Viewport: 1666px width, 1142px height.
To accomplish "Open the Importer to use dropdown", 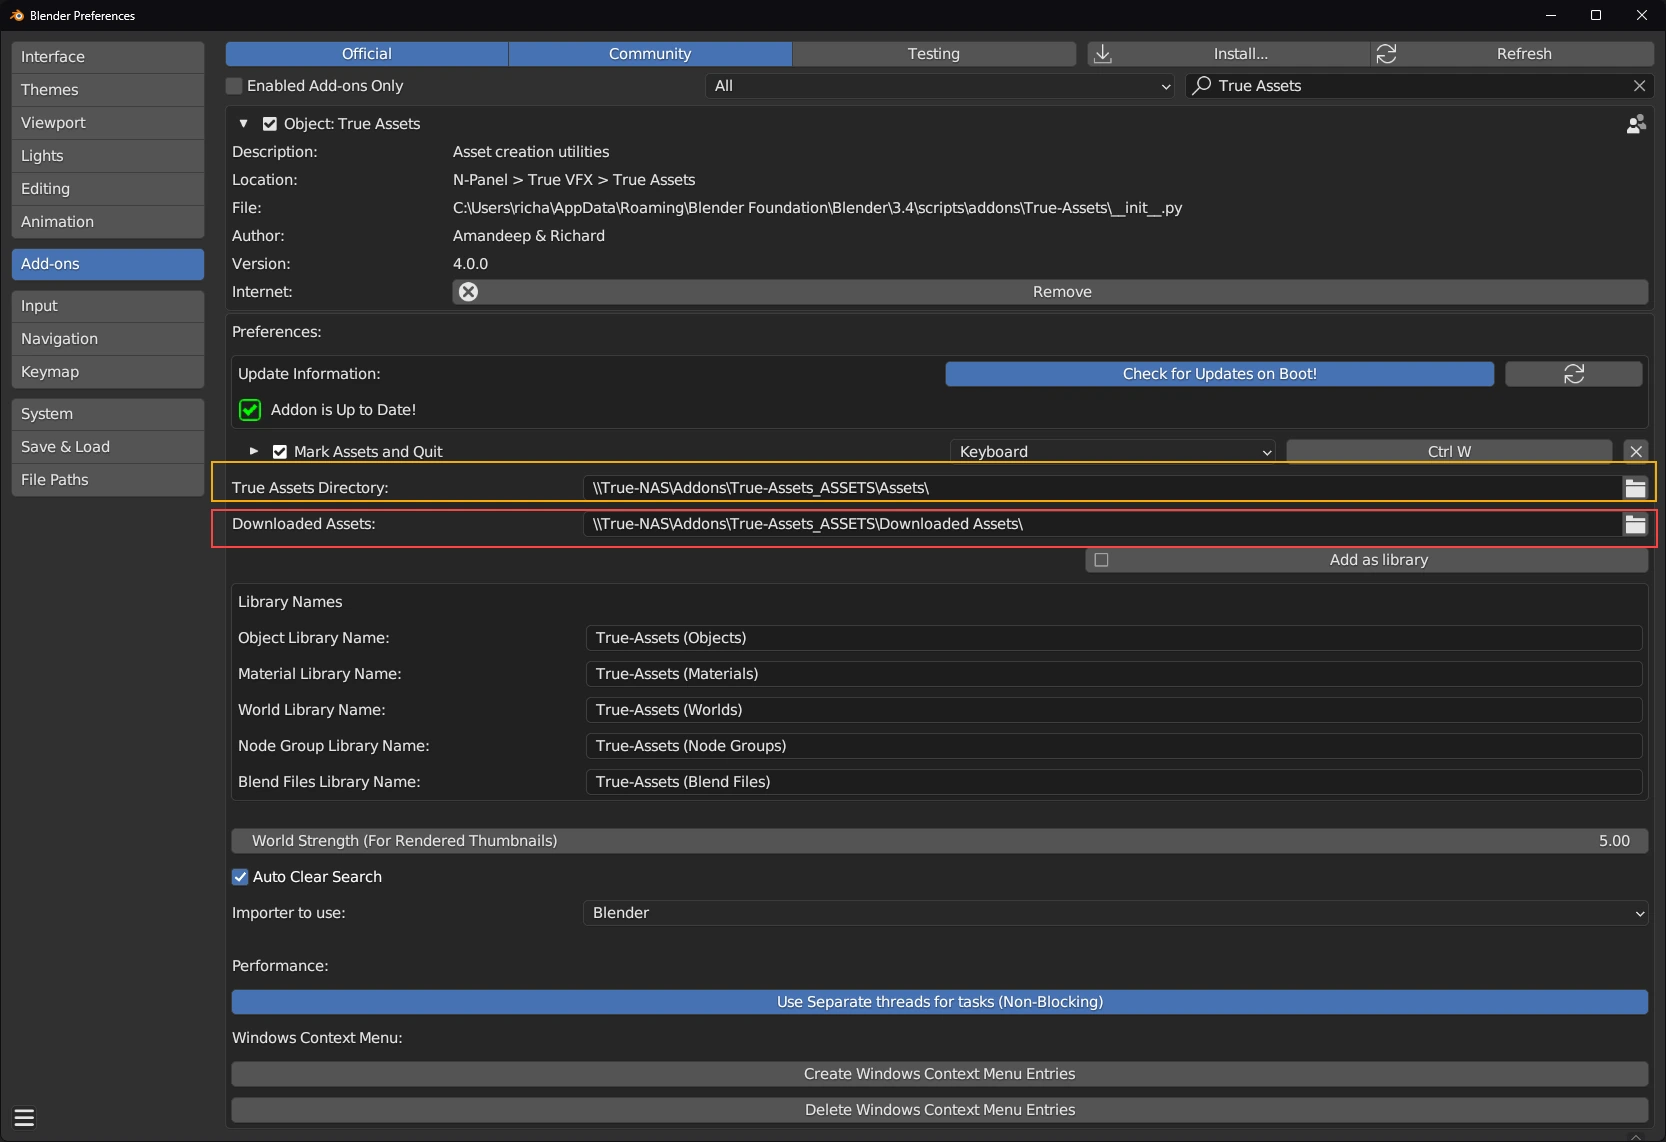I will click(x=1115, y=913).
